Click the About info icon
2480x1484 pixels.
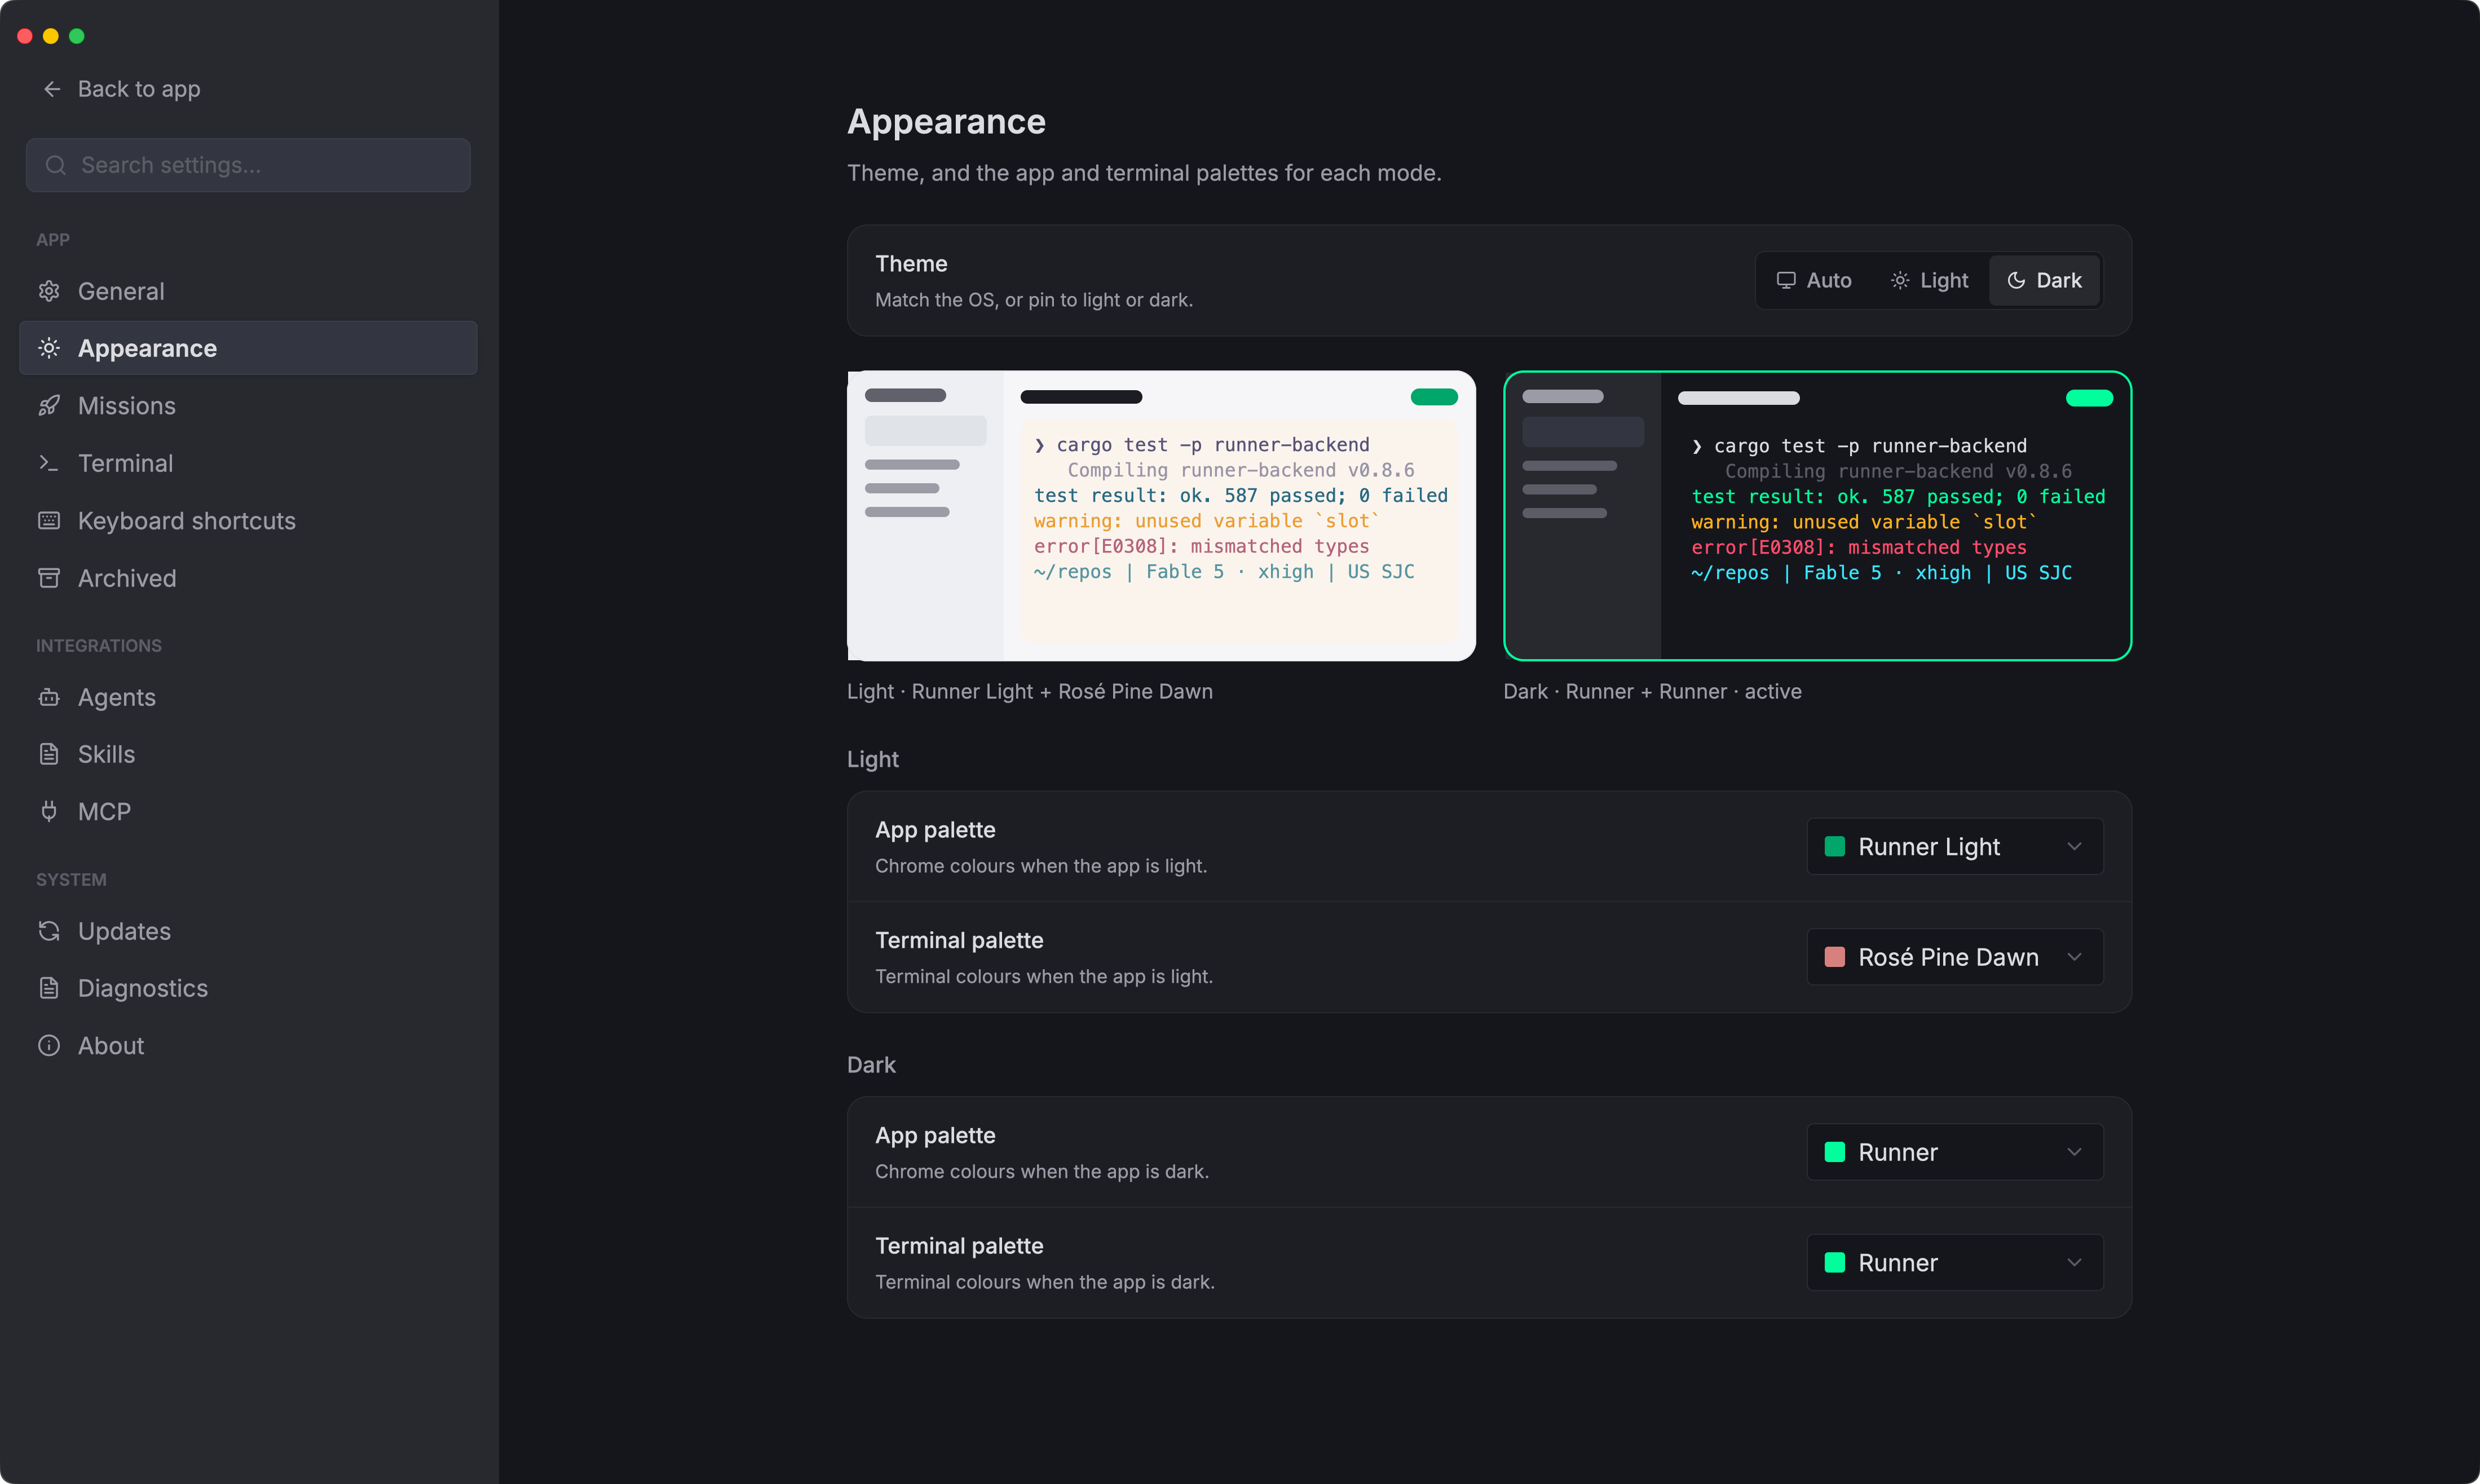(x=49, y=1045)
